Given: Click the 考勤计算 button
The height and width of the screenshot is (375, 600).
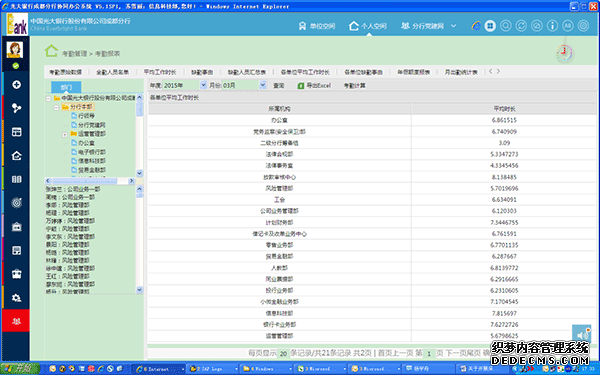Looking at the screenshot, I should 354,86.
